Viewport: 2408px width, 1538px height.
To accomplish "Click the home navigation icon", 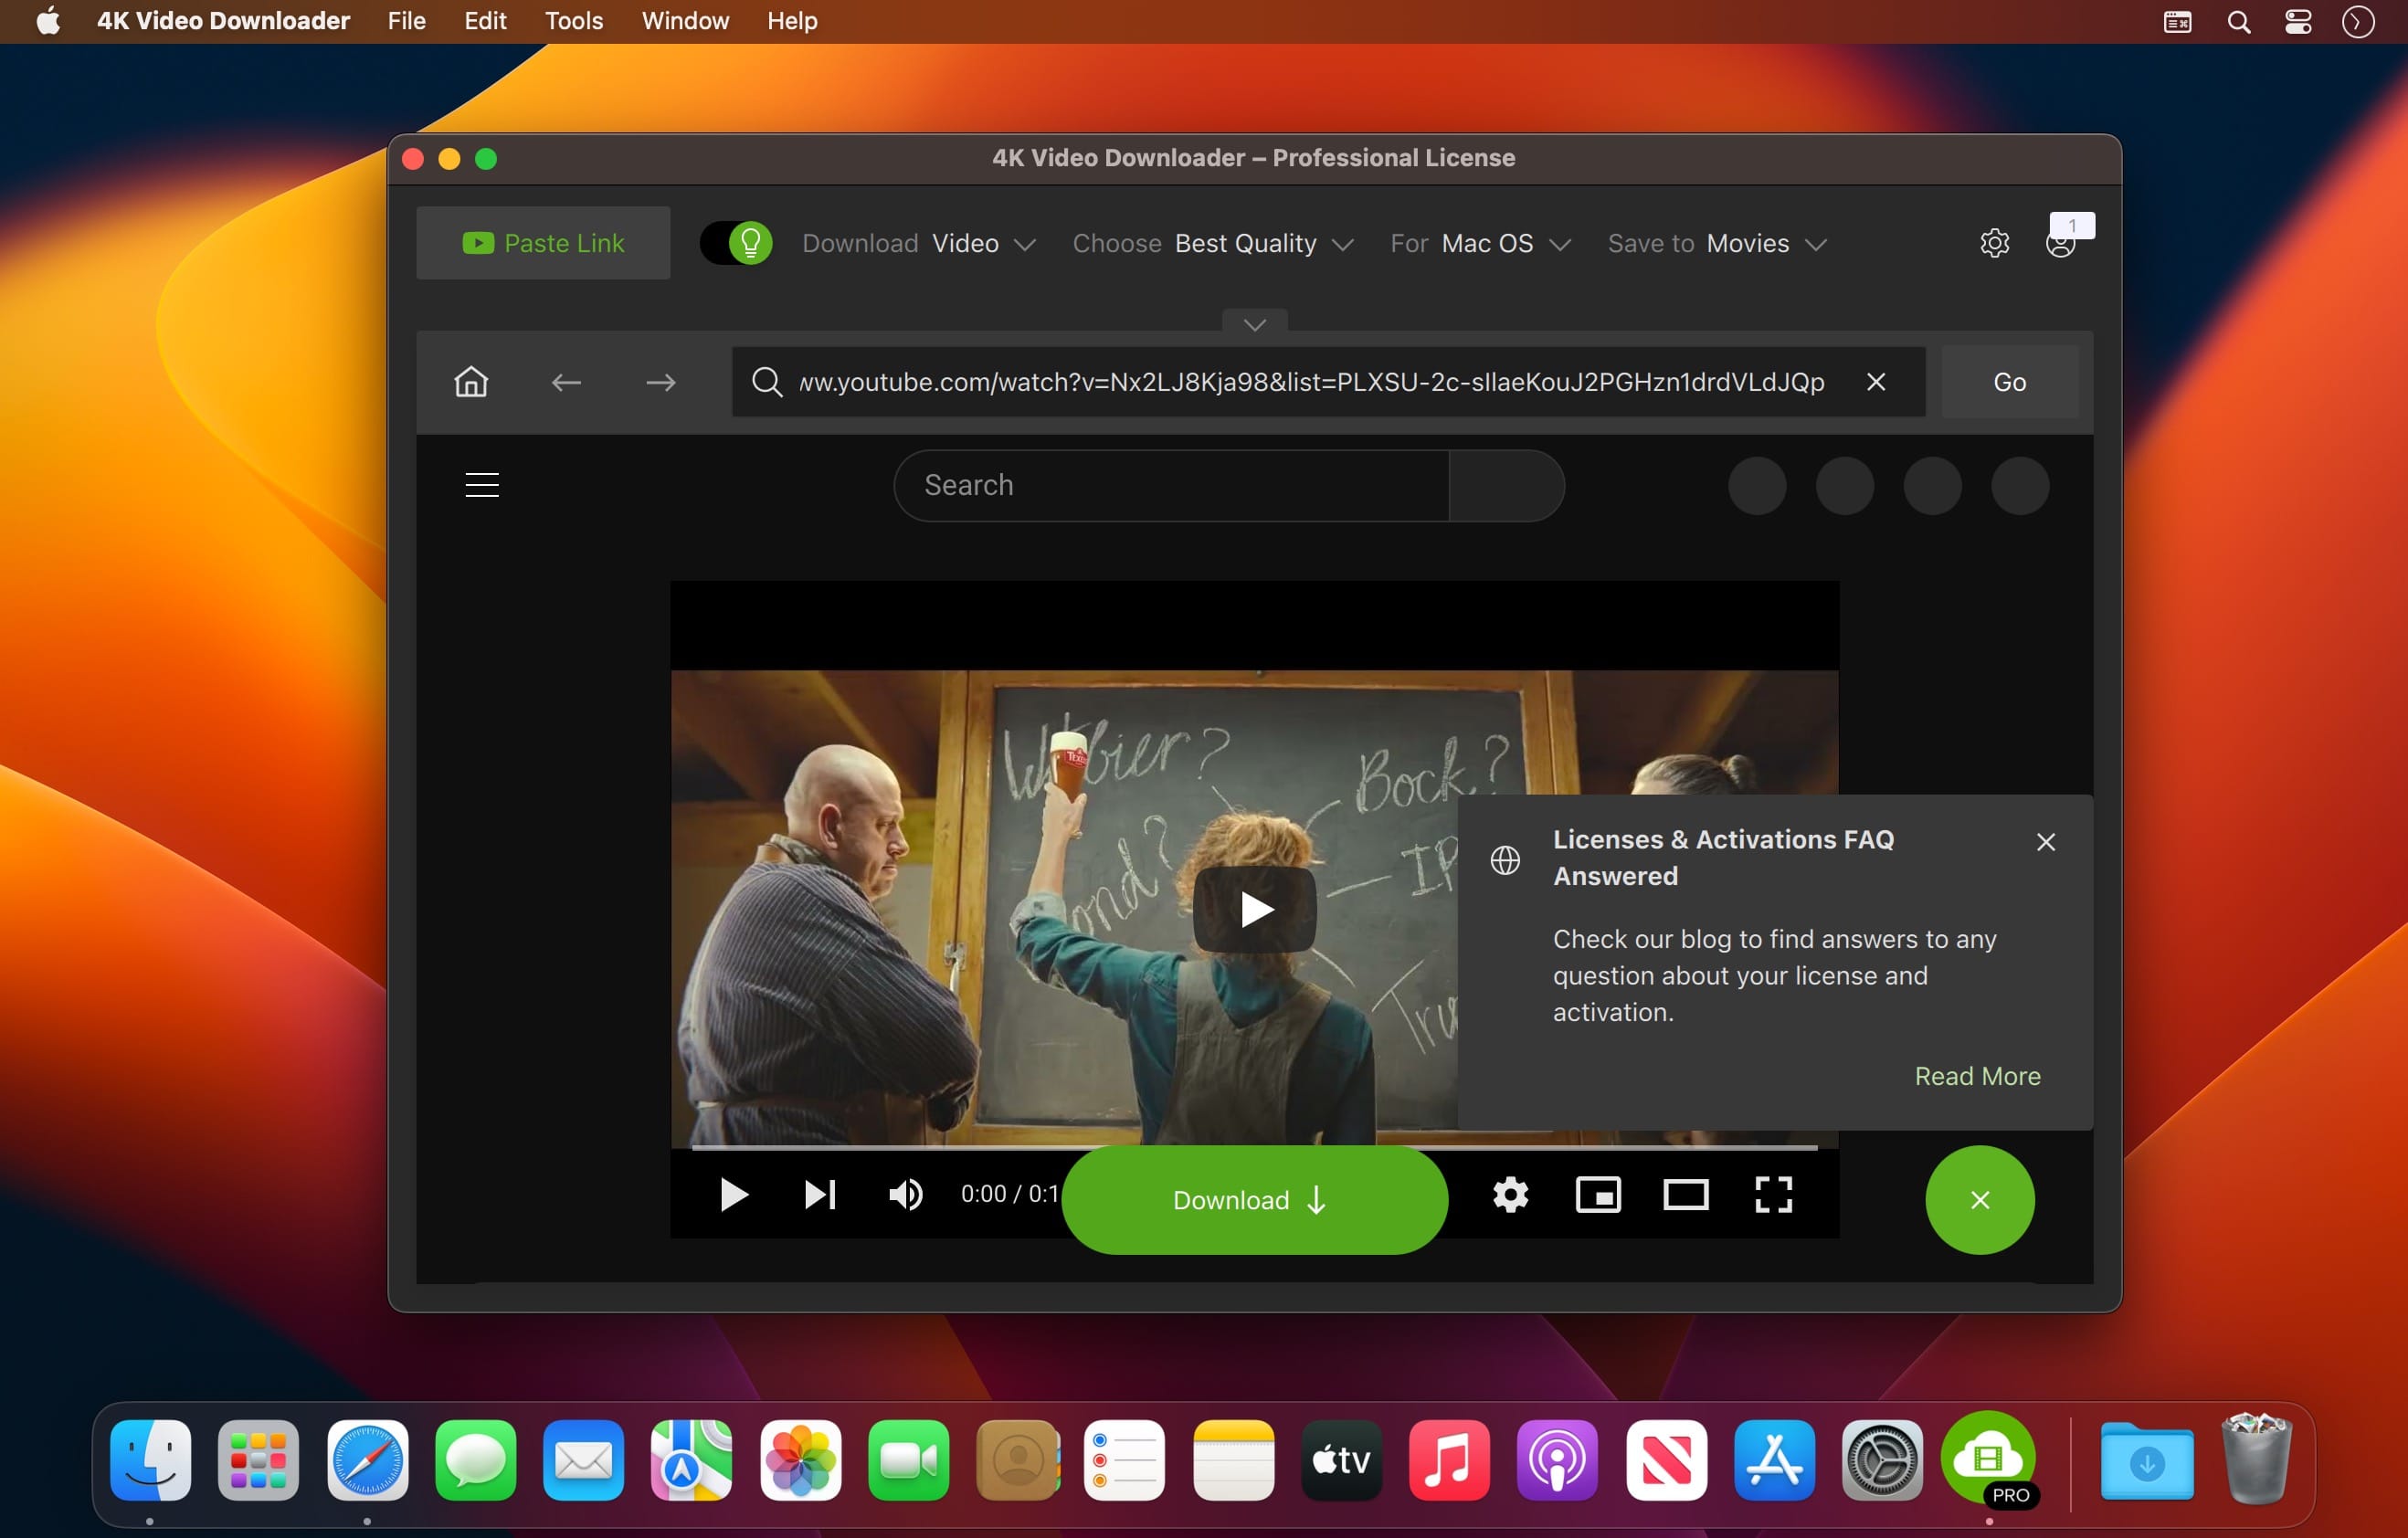I will 469,381.
